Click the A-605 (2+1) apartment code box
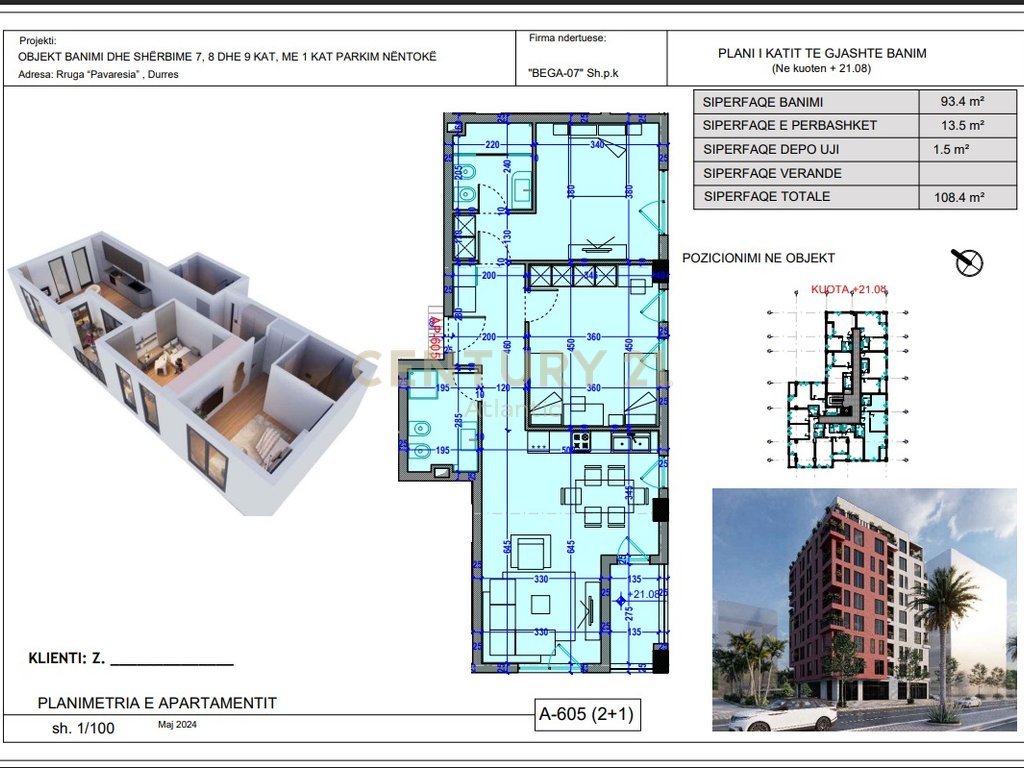The width and height of the screenshot is (1024, 768). 586,715
